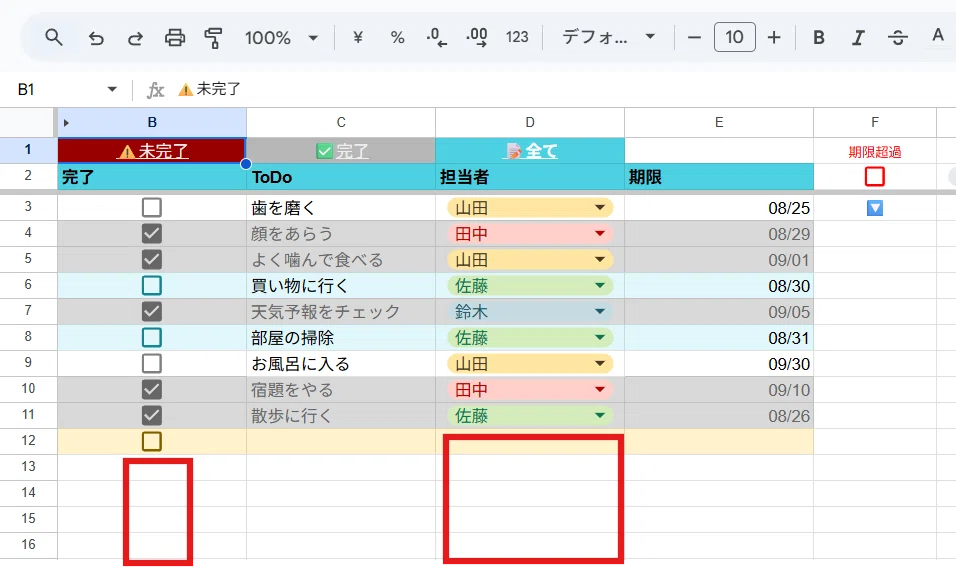Follow the 完了 link in C1
This screenshot has height=567, width=956.
pos(342,151)
